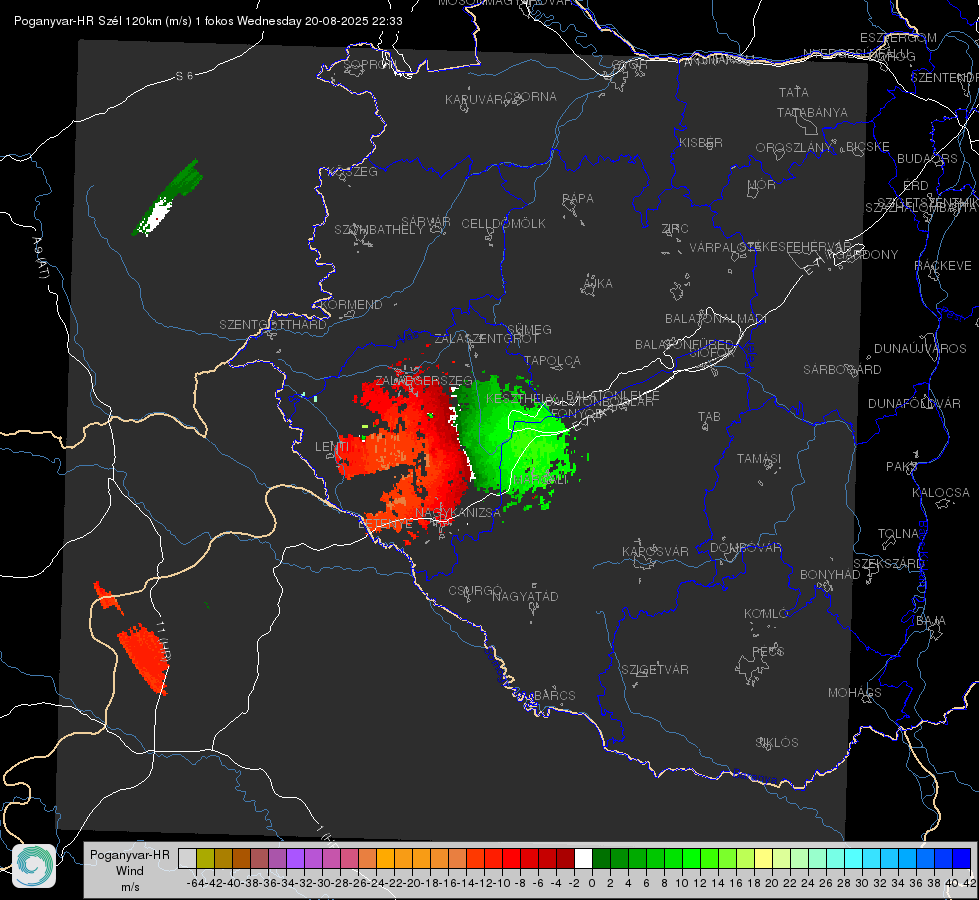
Task: Click the DUNAÚJVÁROS town label
Action: pyautogui.click(x=920, y=349)
